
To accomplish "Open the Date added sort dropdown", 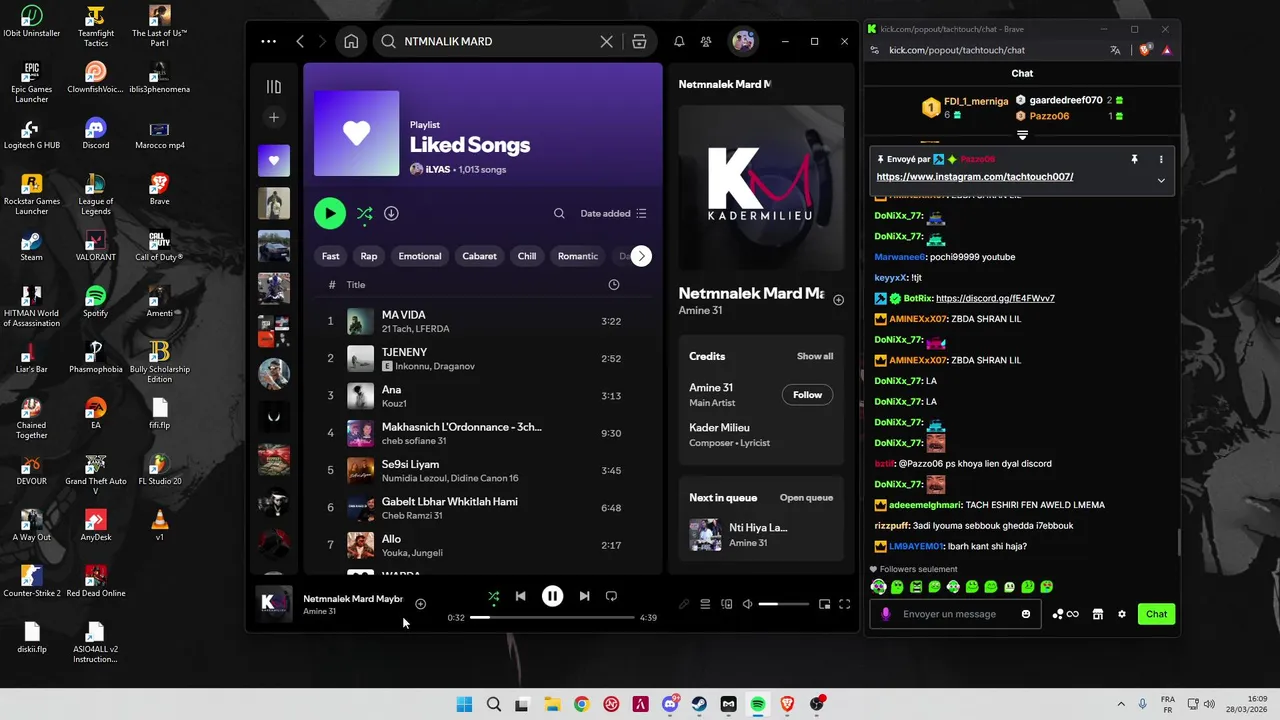I will tap(613, 213).
